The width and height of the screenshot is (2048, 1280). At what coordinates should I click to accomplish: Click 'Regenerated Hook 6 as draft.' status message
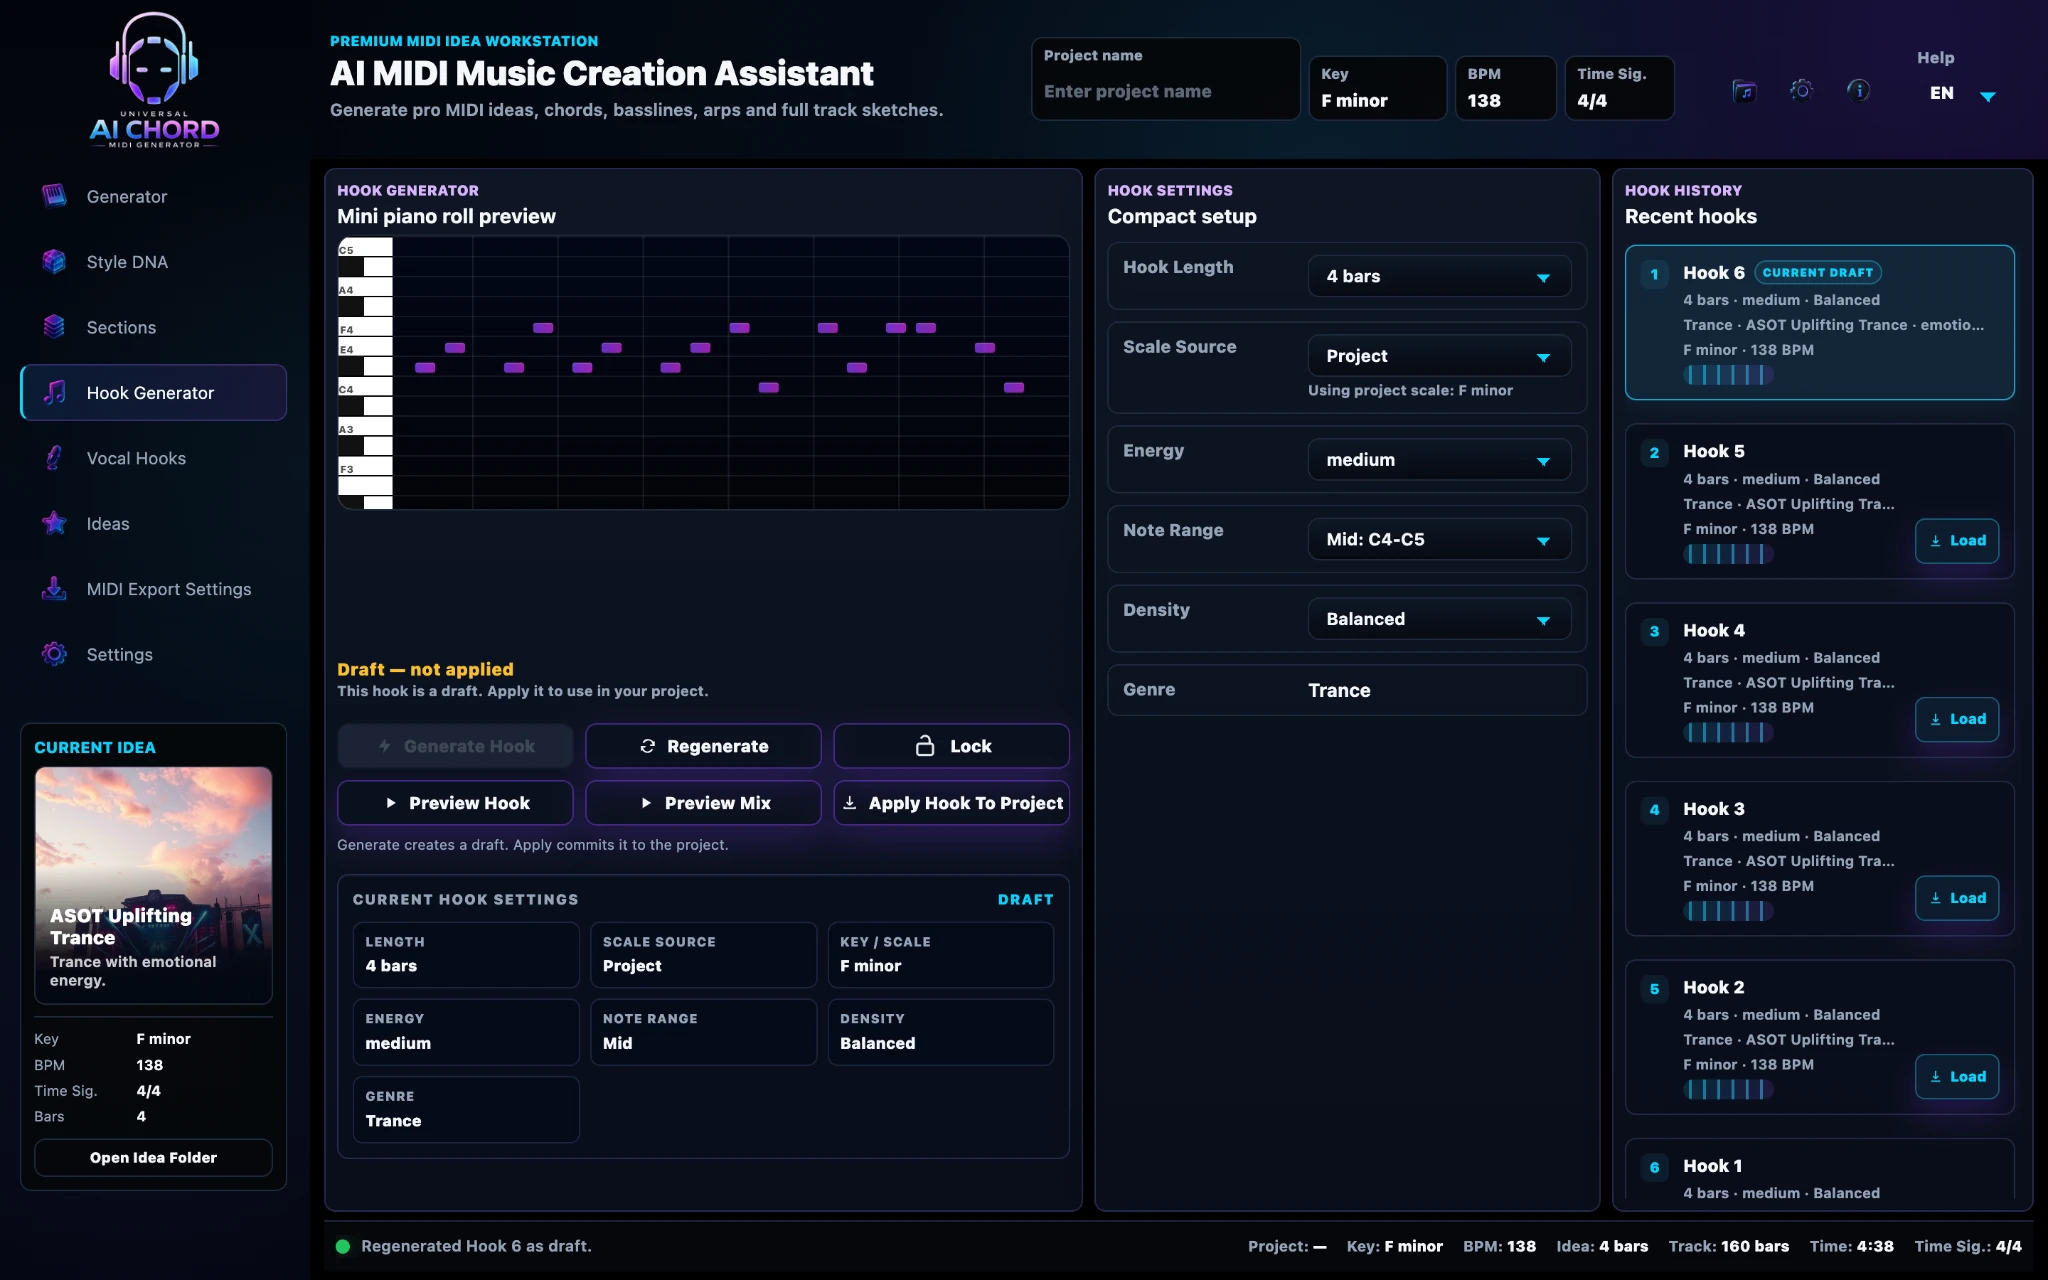[476, 1246]
